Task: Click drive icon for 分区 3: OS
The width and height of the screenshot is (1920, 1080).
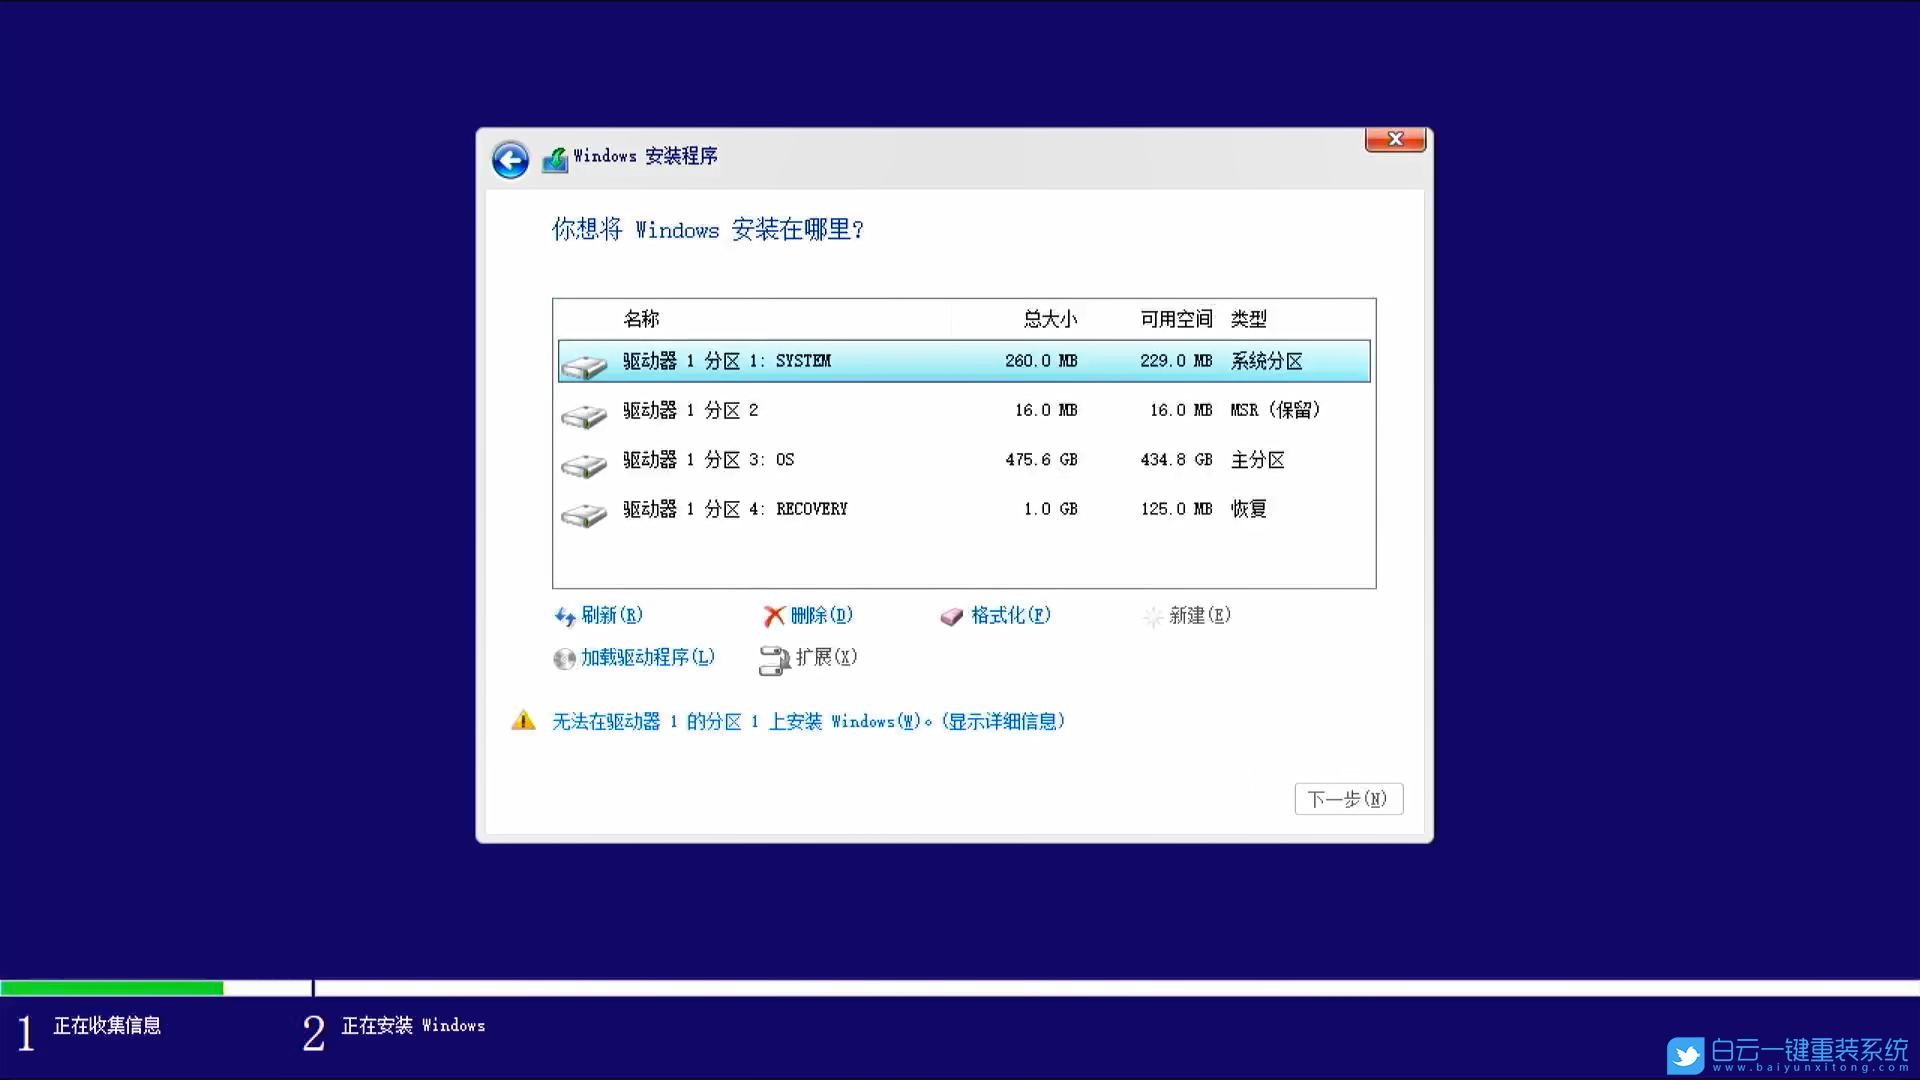Action: tap(584, 465)
